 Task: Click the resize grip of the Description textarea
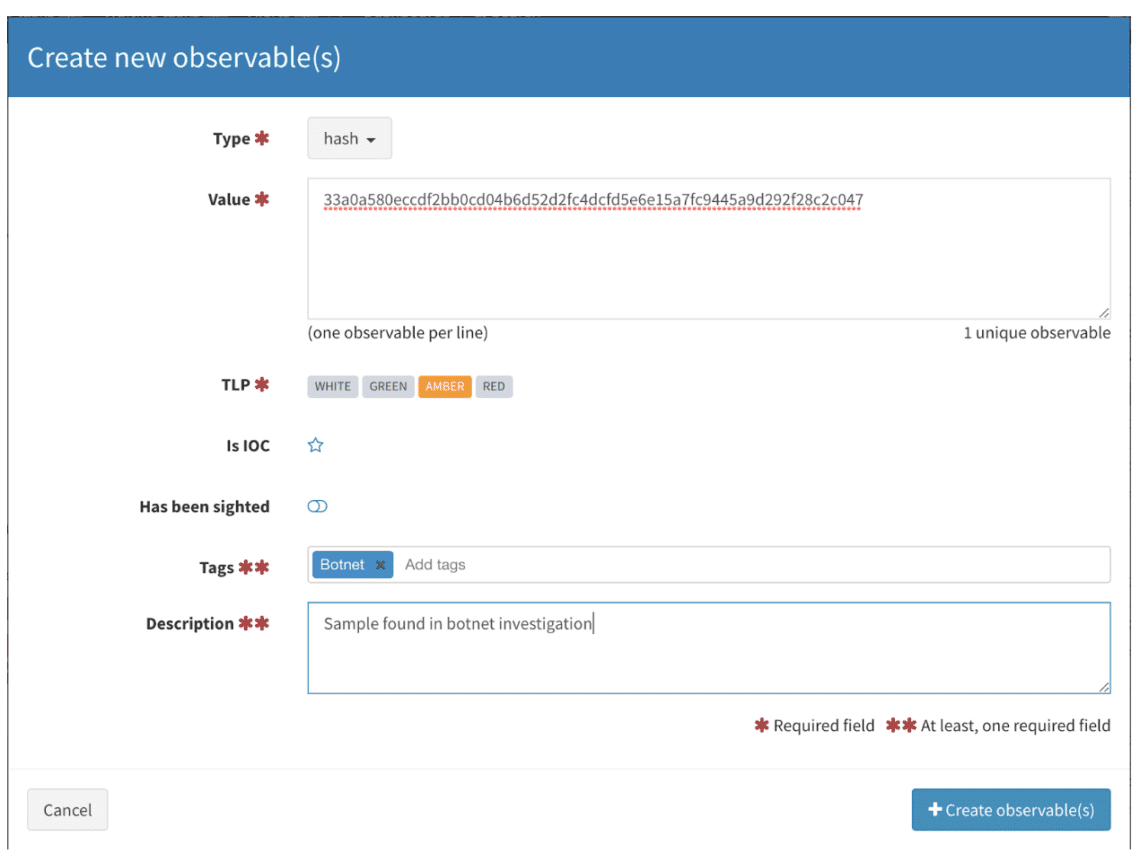point(1105,685)
